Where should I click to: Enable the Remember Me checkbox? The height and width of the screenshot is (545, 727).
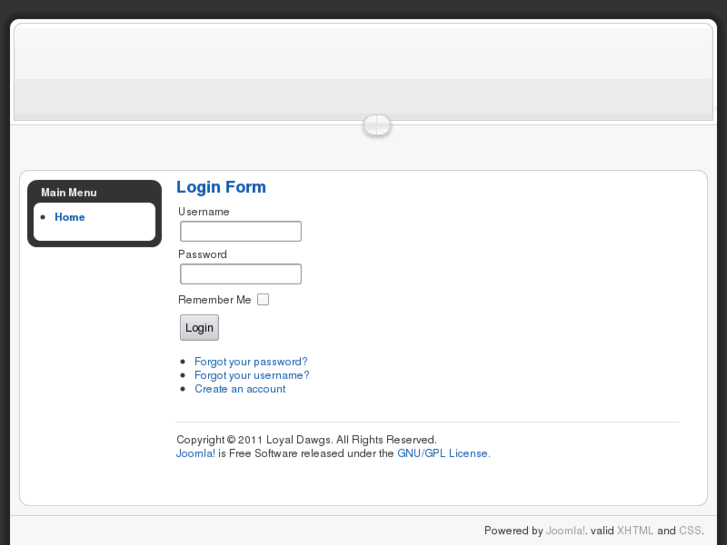(x=263, y=299)
